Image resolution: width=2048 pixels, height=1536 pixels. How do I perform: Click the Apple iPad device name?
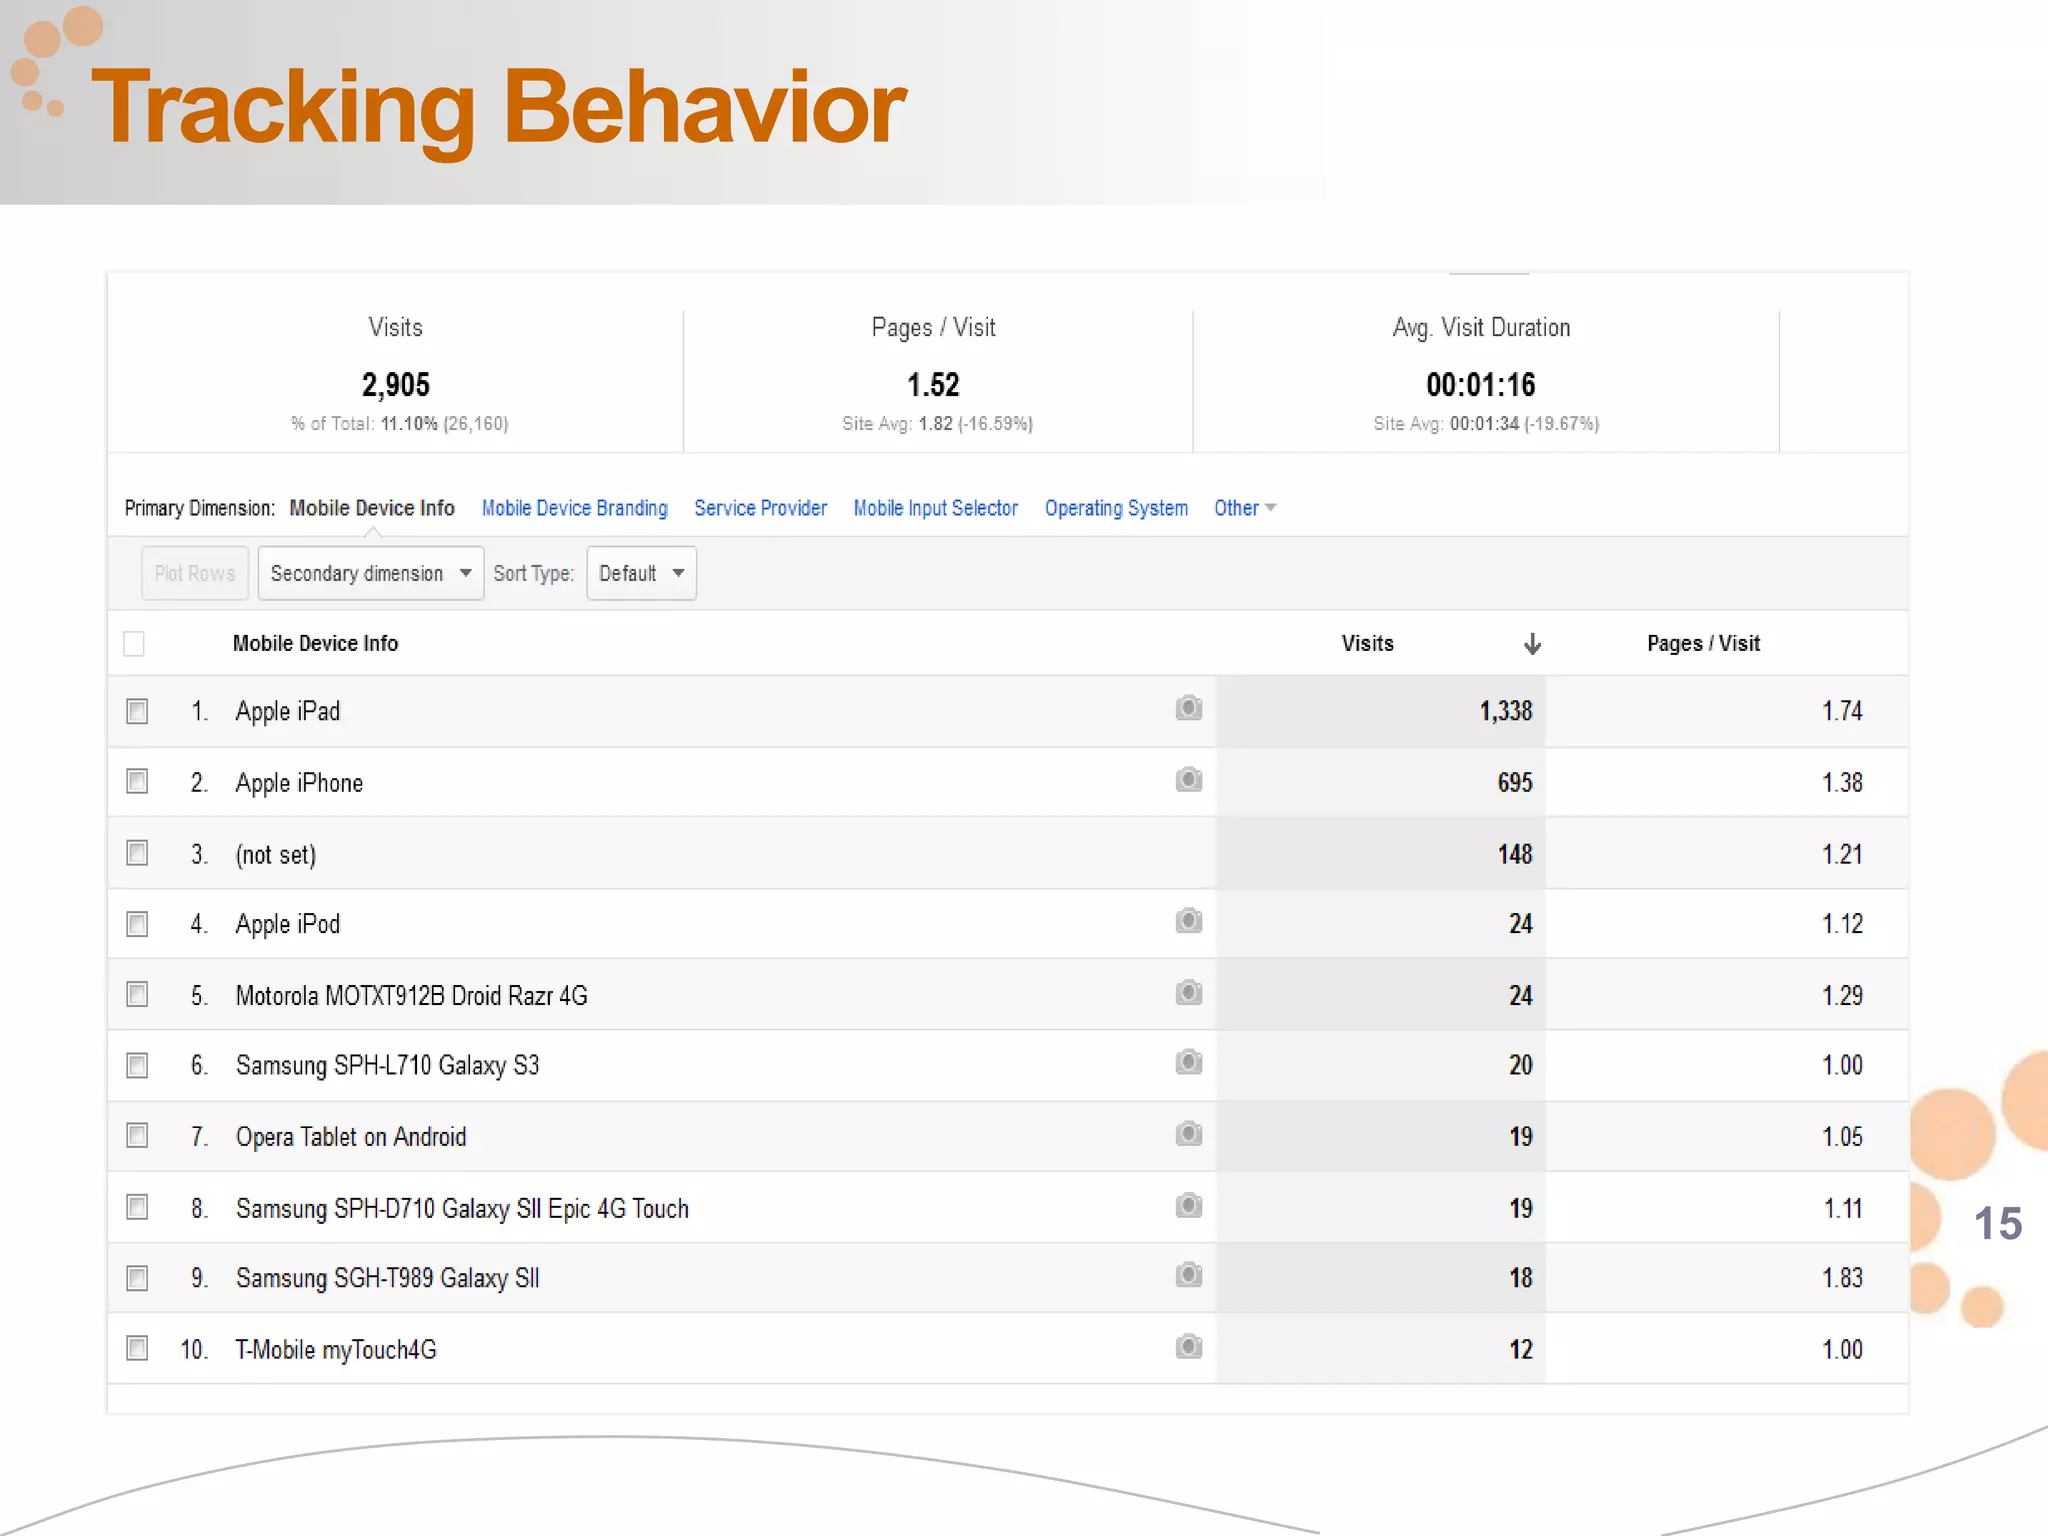[x=288, y=711]
